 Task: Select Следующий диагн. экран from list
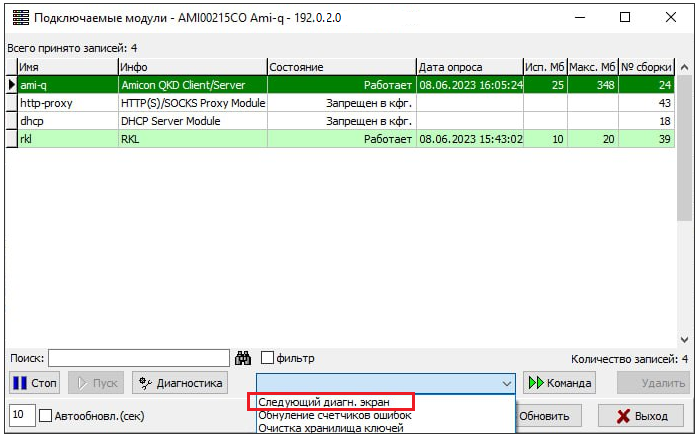[x=330, y=401]
